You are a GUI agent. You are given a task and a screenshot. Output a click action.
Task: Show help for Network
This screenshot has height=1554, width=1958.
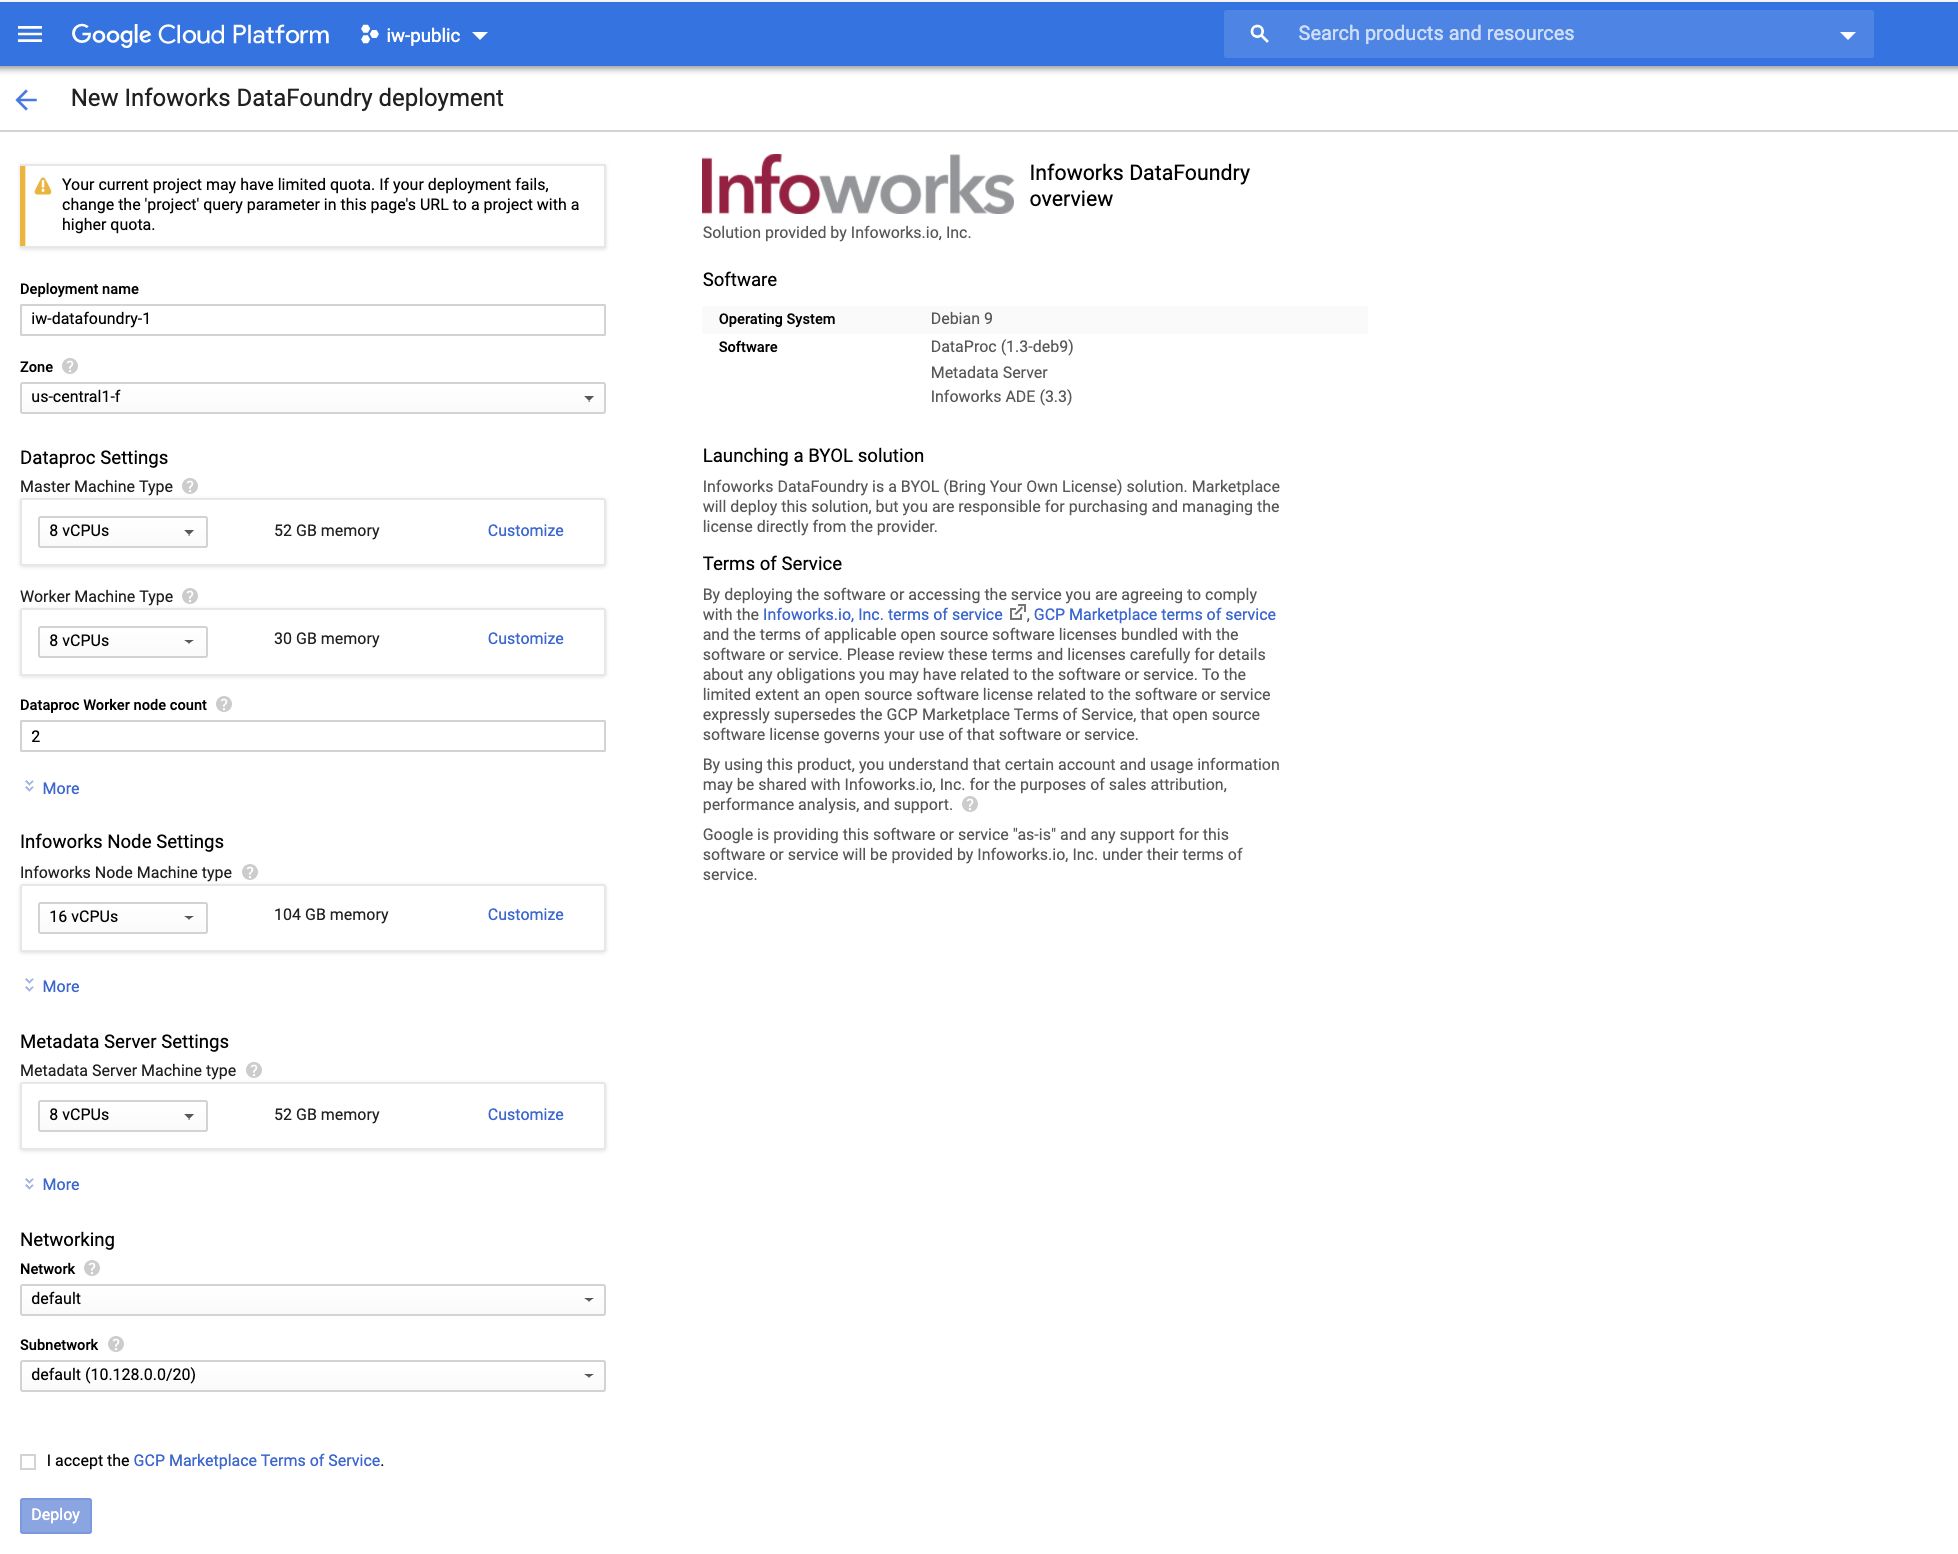[x=92, y=1268]
